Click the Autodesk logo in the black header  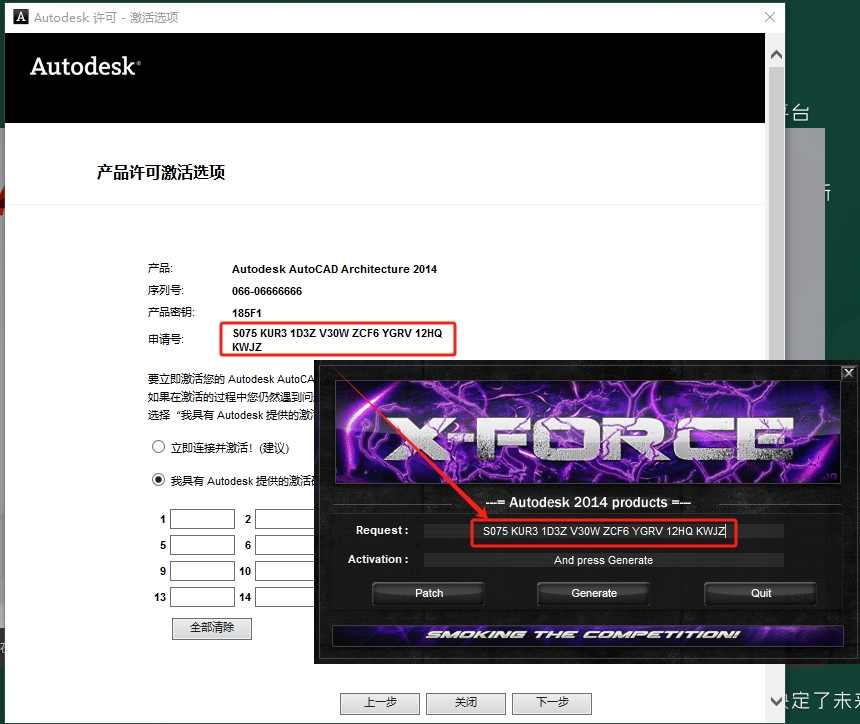pos(85,67)
